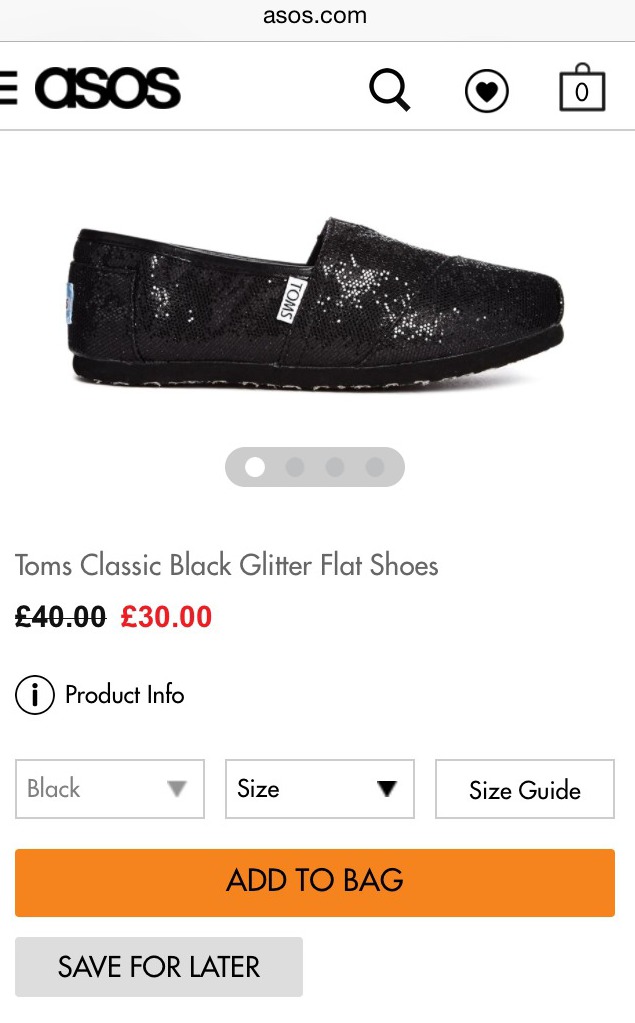Open saved items heart icon
Image resolution: width=635 pixels, height=1023 pixels.
coord(487,92)
